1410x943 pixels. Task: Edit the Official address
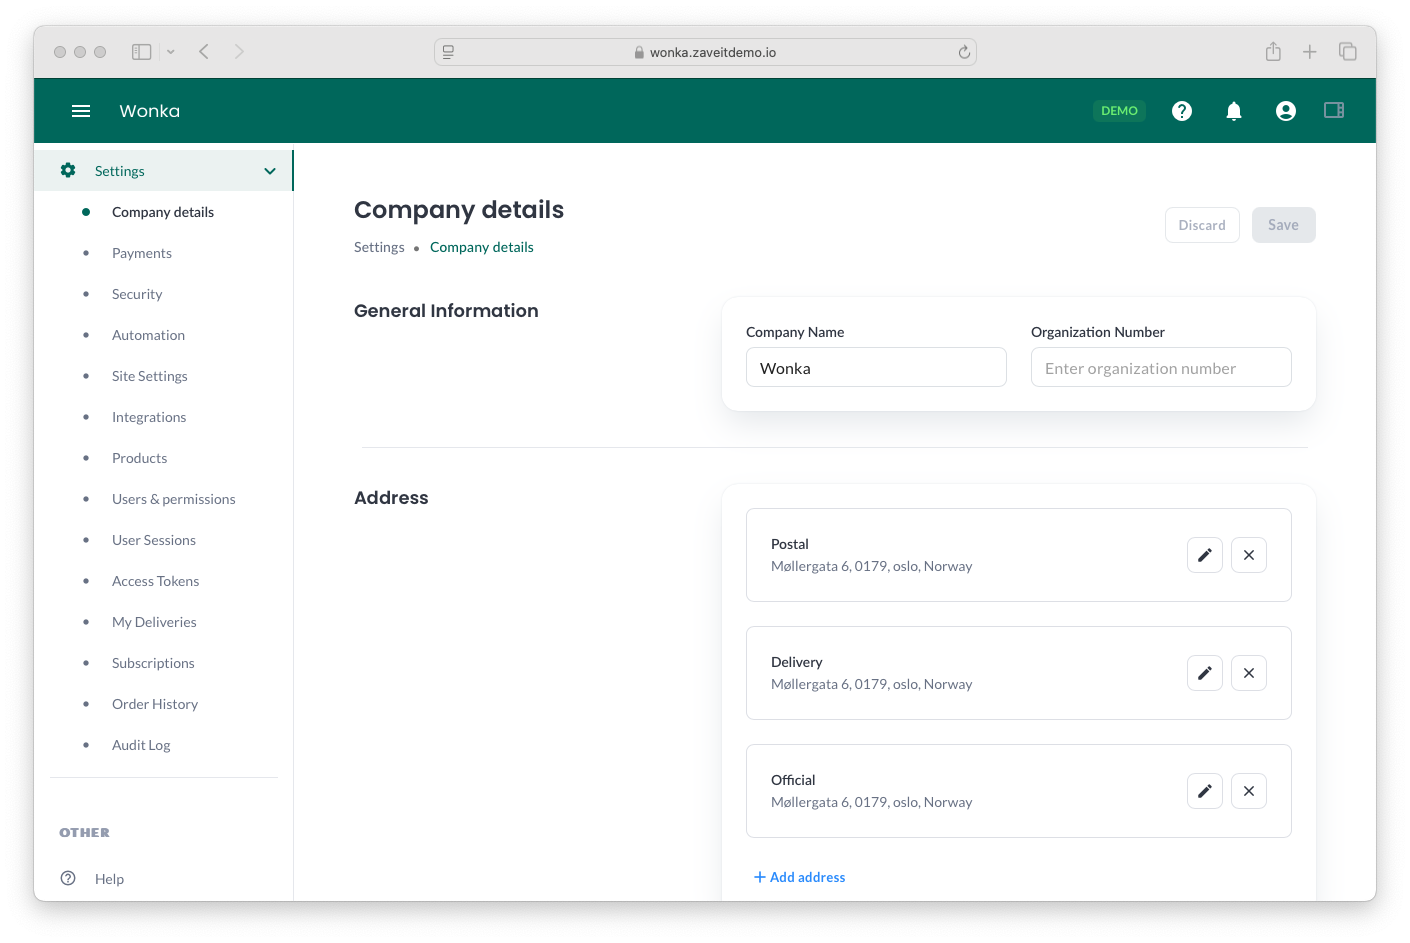[x=1205, y=791]
